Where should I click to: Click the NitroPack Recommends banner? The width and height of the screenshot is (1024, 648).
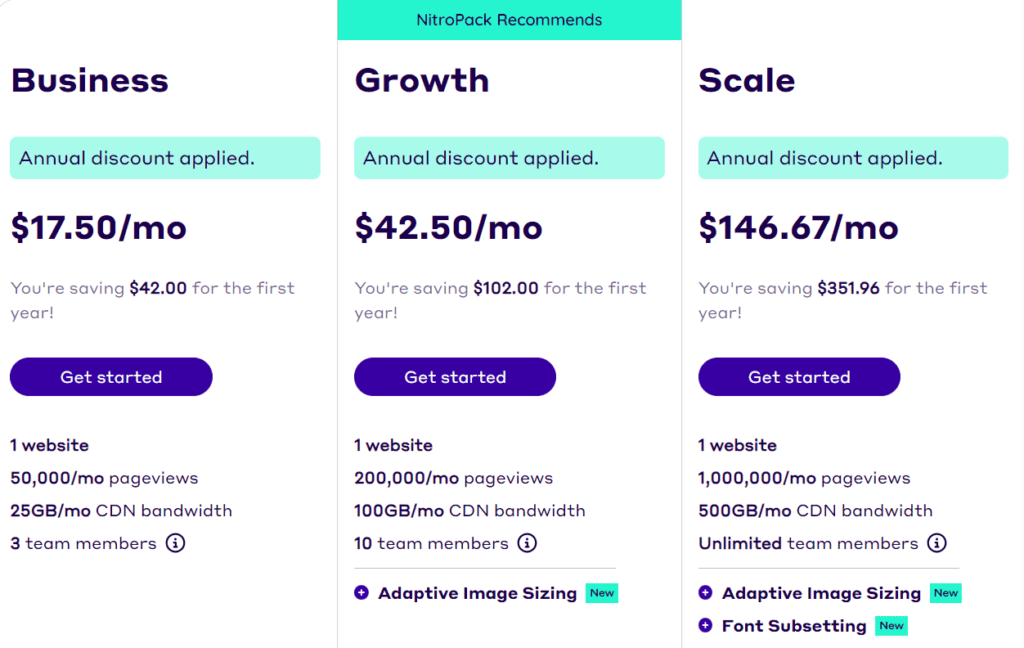point(509,20)
